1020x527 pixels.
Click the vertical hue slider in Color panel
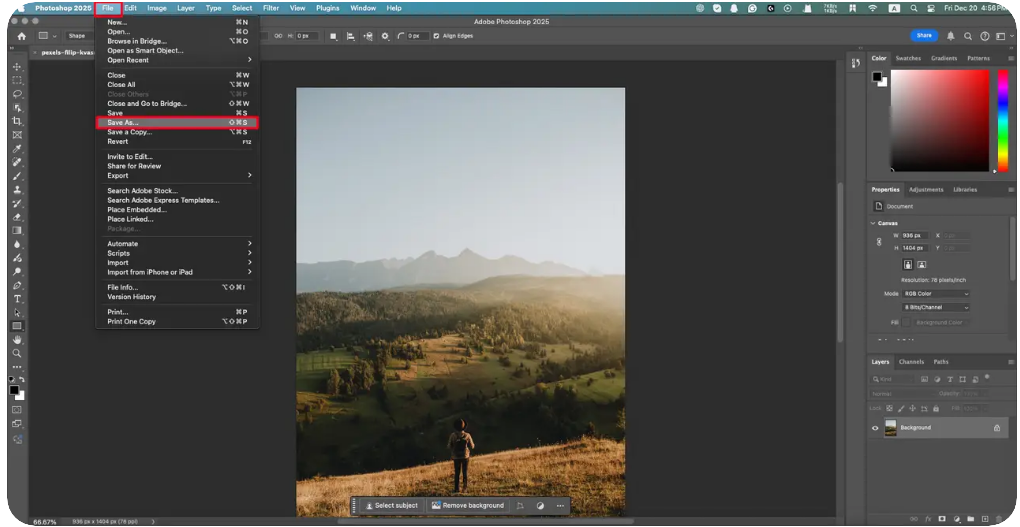(x=1003, y=121)
